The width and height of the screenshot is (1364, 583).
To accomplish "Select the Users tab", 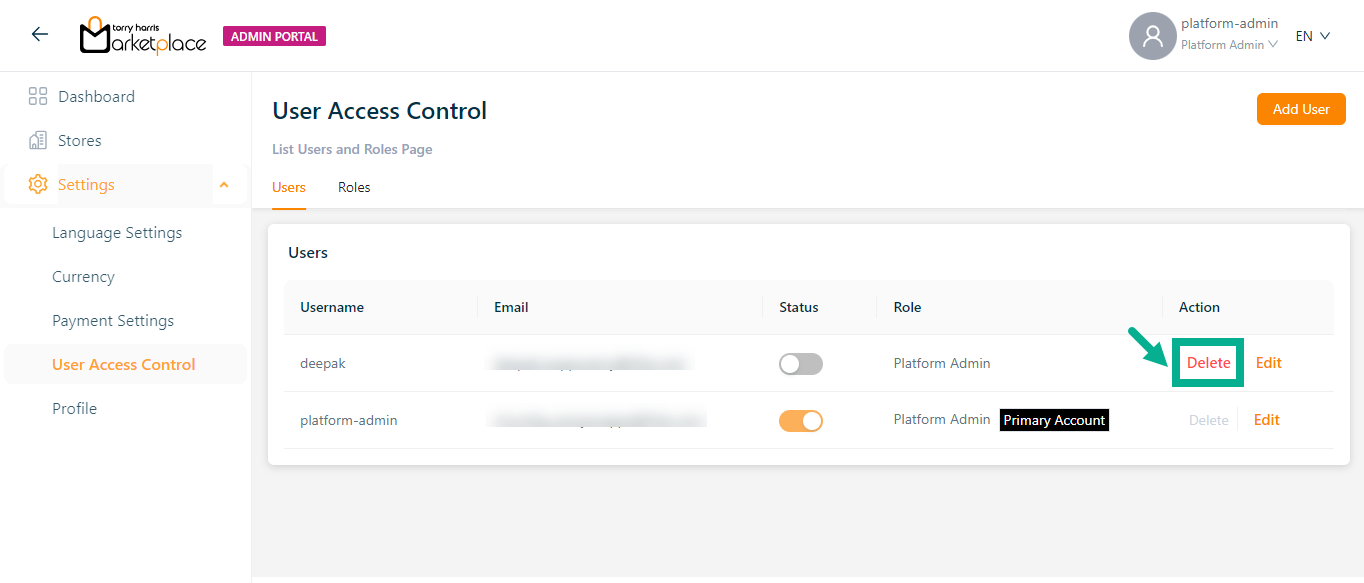I will (289, 188).
